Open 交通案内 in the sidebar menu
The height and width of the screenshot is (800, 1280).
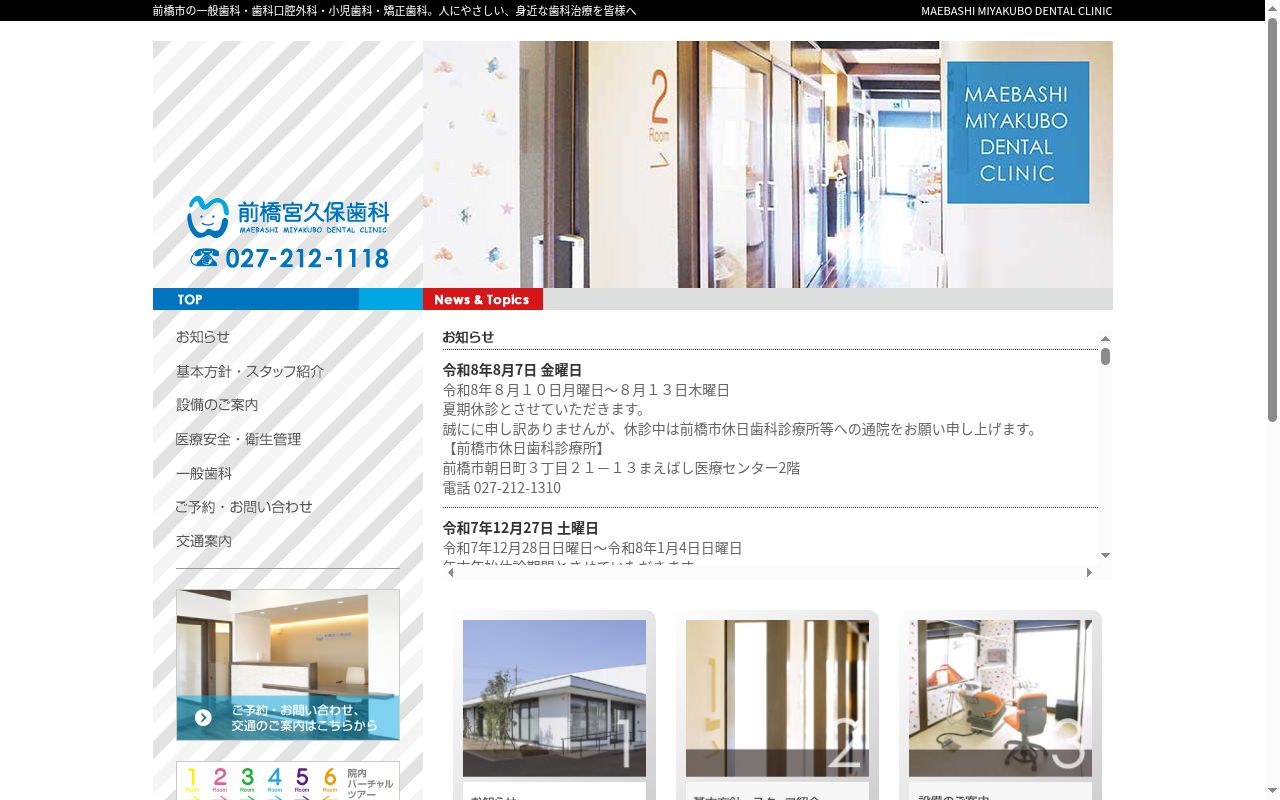pos(204,541)
